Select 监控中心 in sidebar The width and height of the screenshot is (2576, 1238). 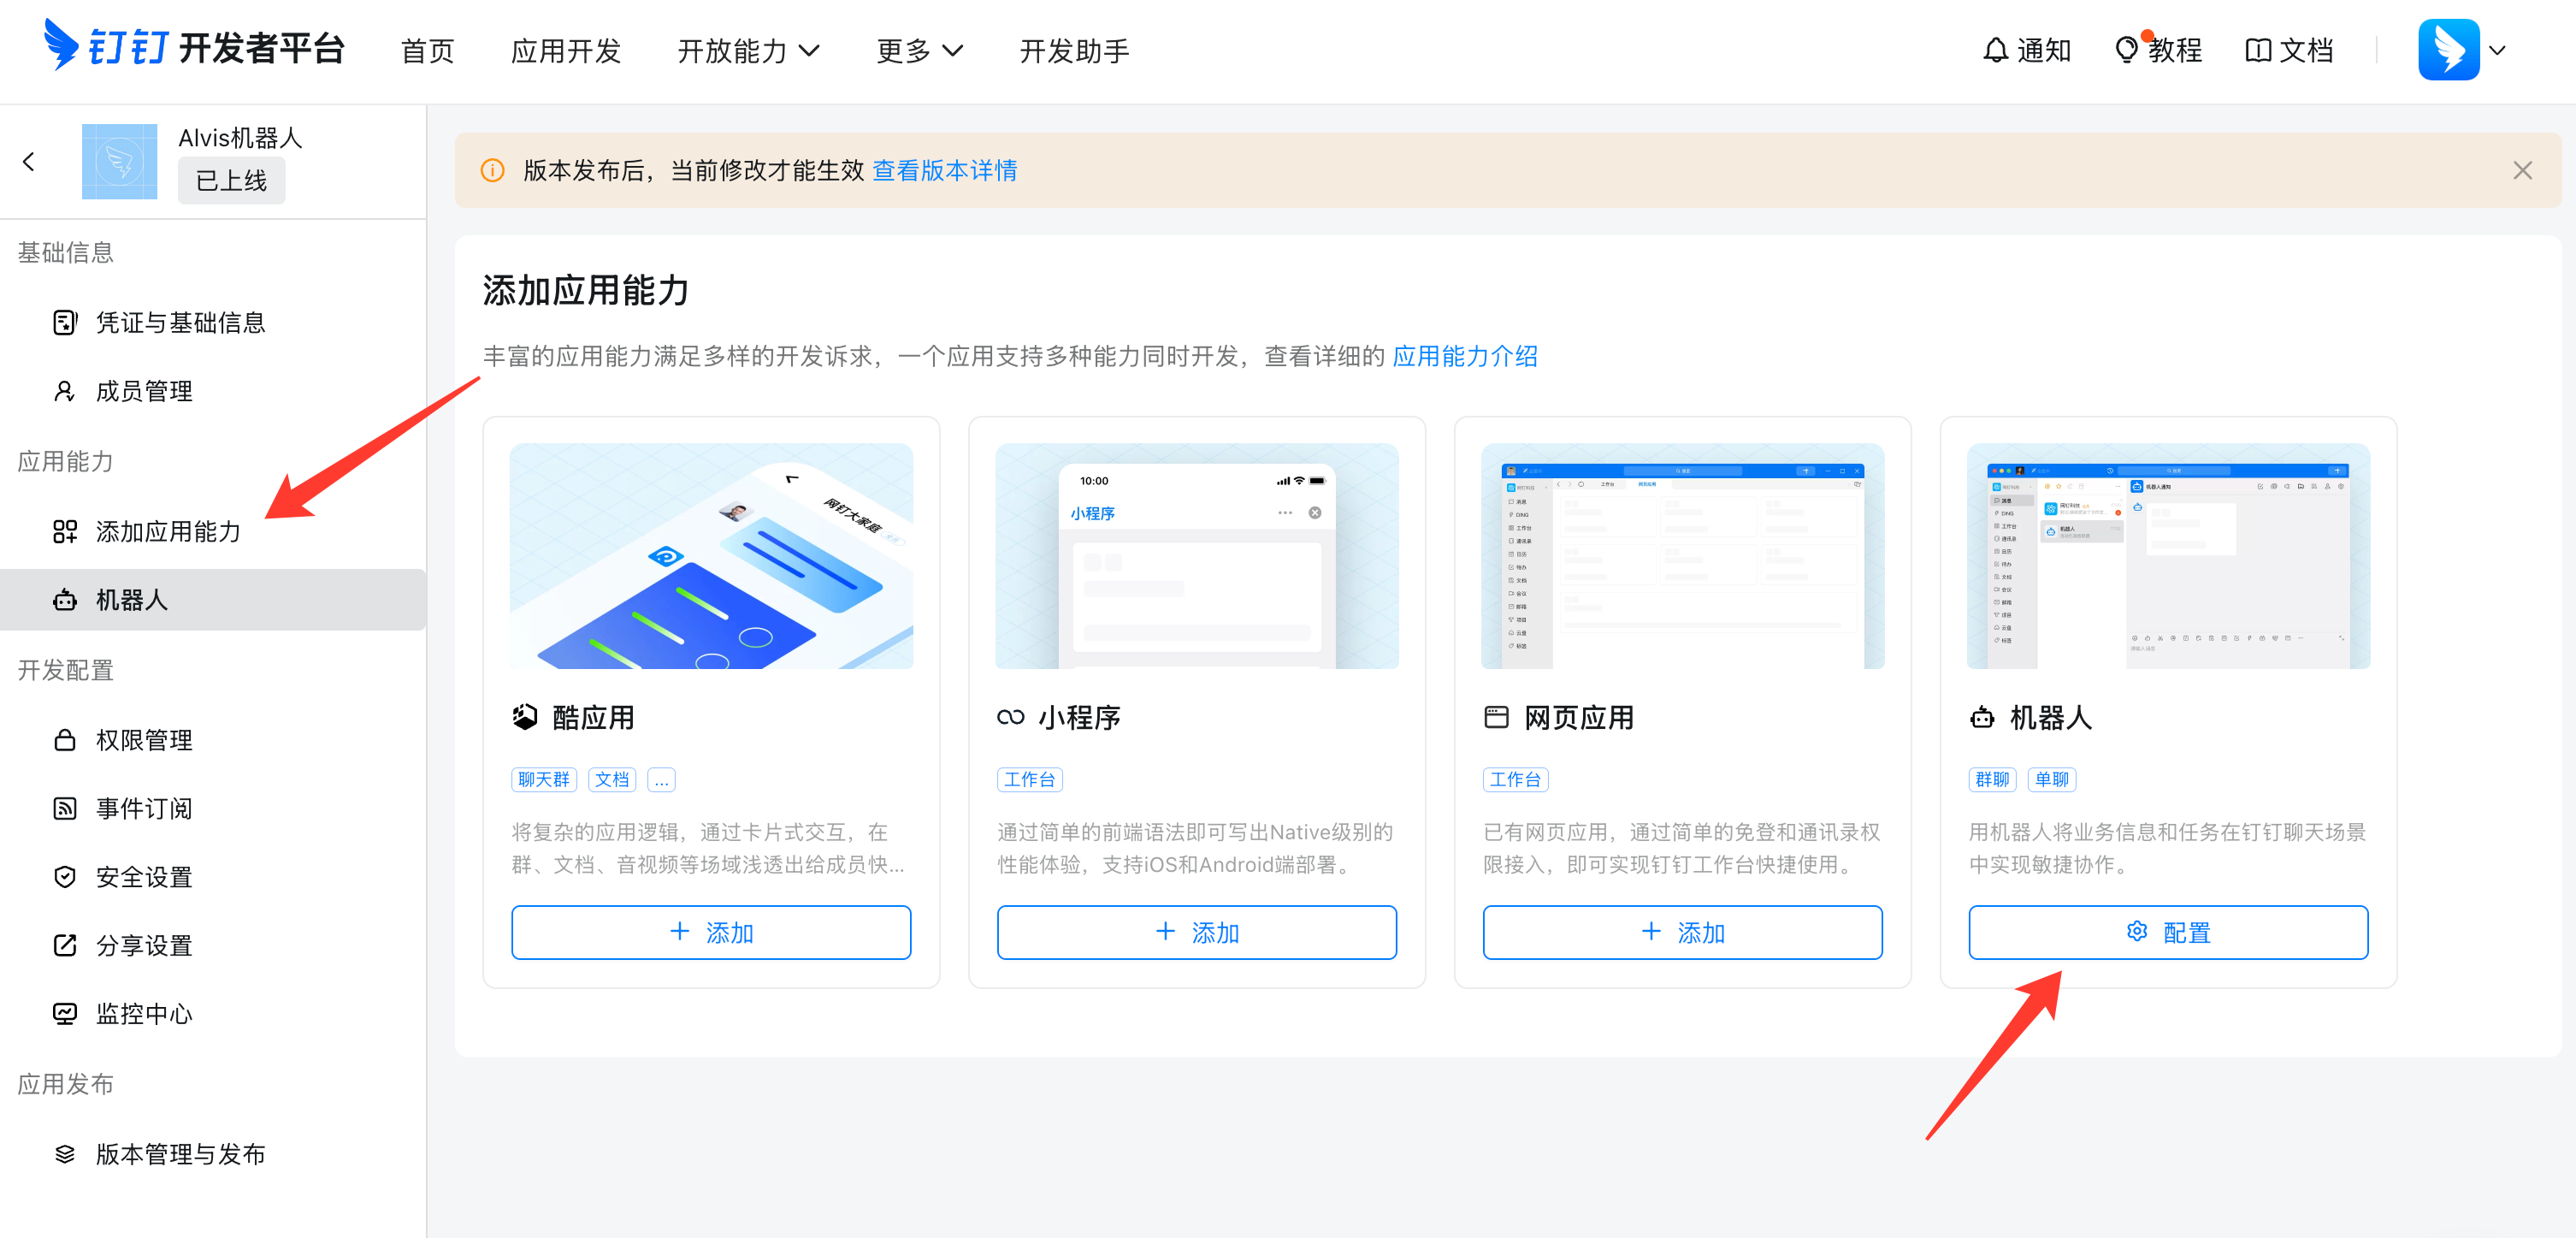point(213,1014)
